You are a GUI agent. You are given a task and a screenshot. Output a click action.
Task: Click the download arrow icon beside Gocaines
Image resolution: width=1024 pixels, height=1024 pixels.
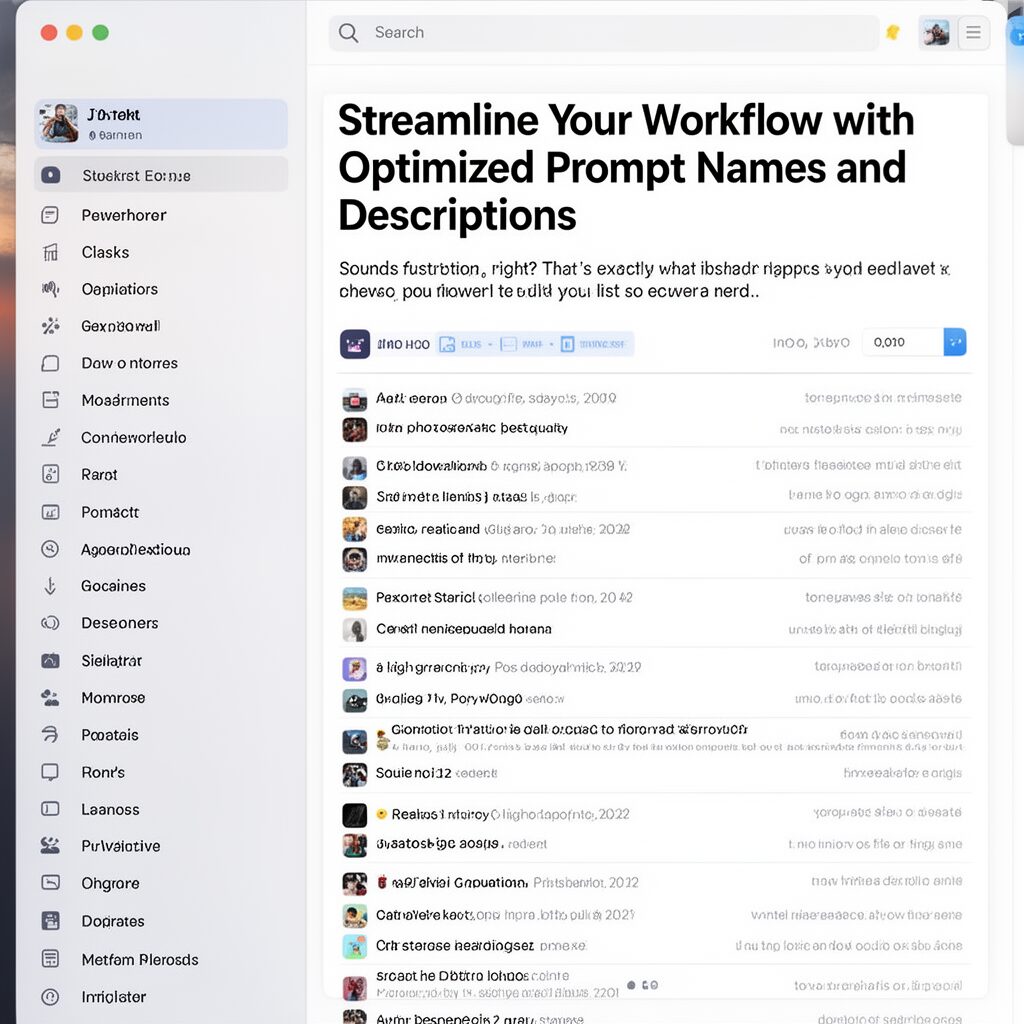[x=50, y=586]
